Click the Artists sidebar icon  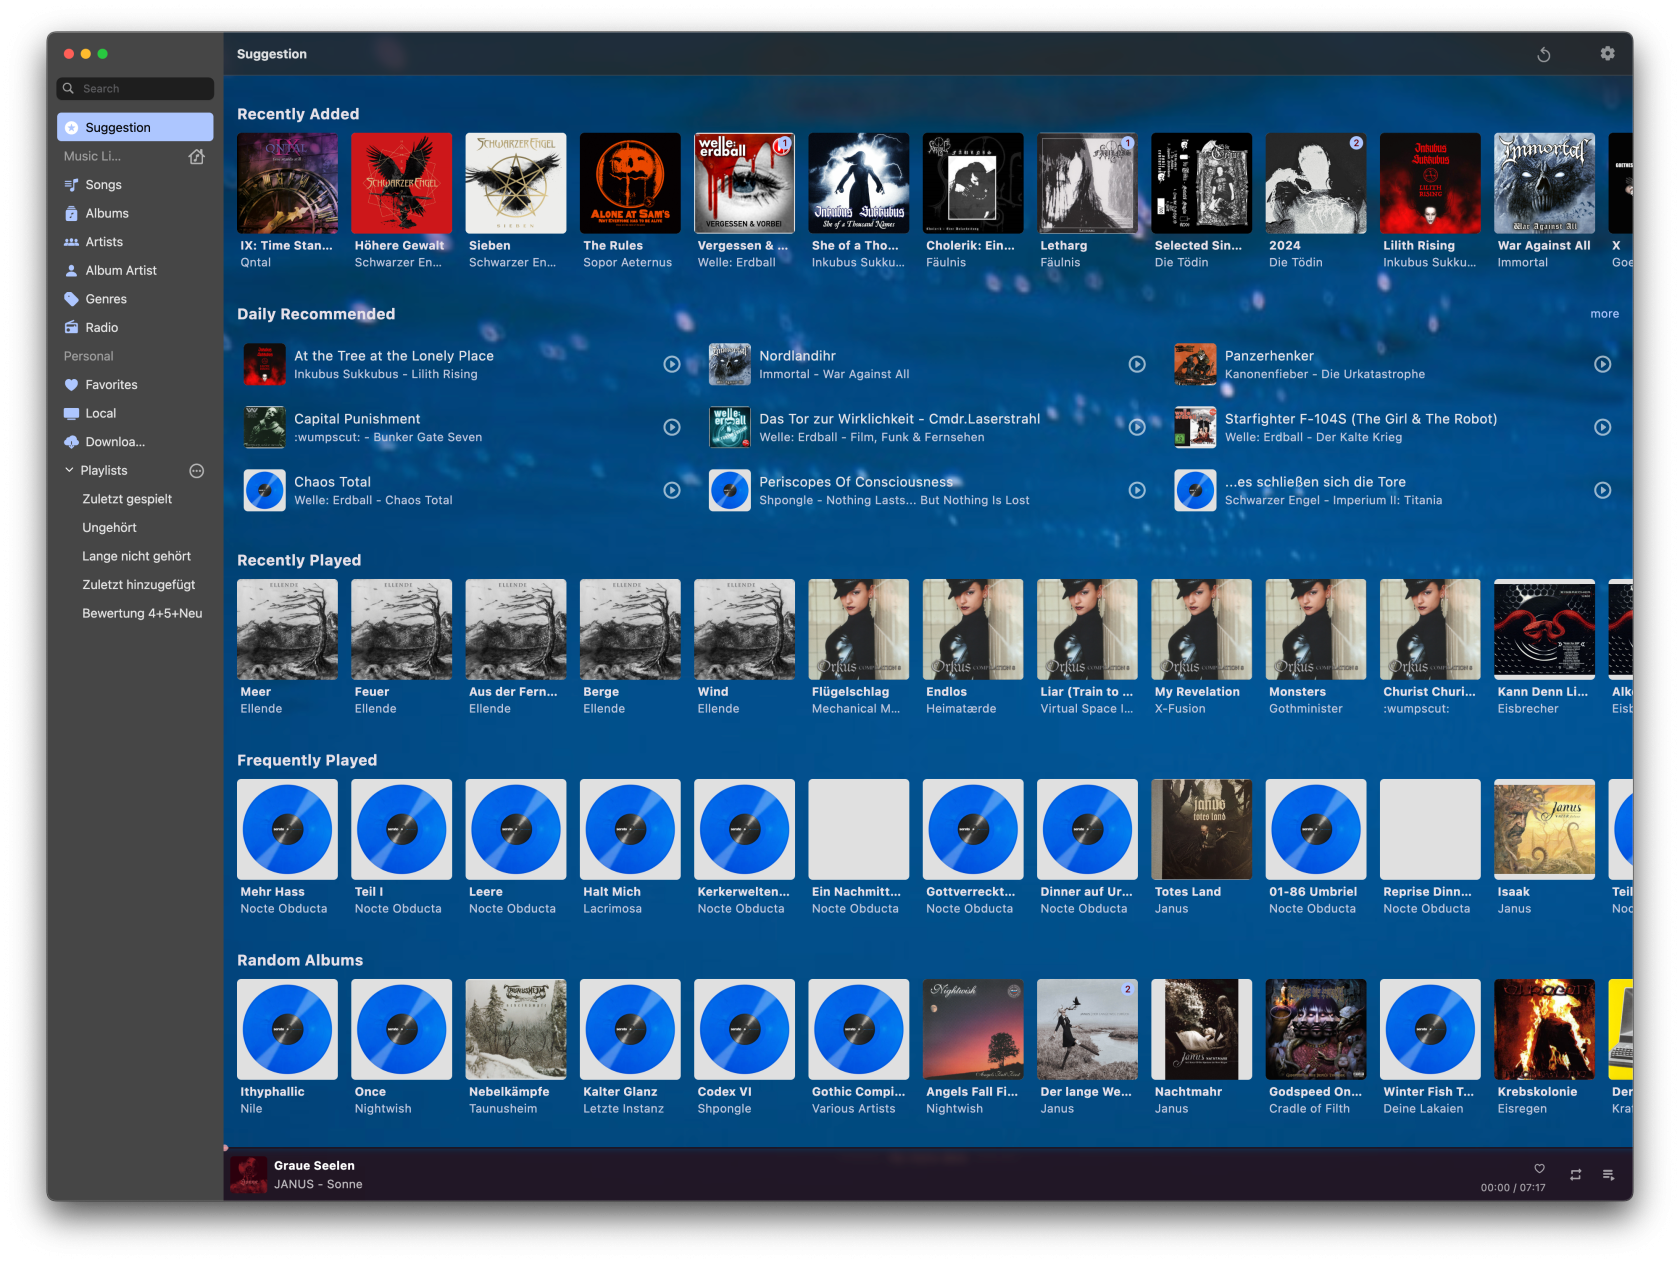(x=71, y=241)
